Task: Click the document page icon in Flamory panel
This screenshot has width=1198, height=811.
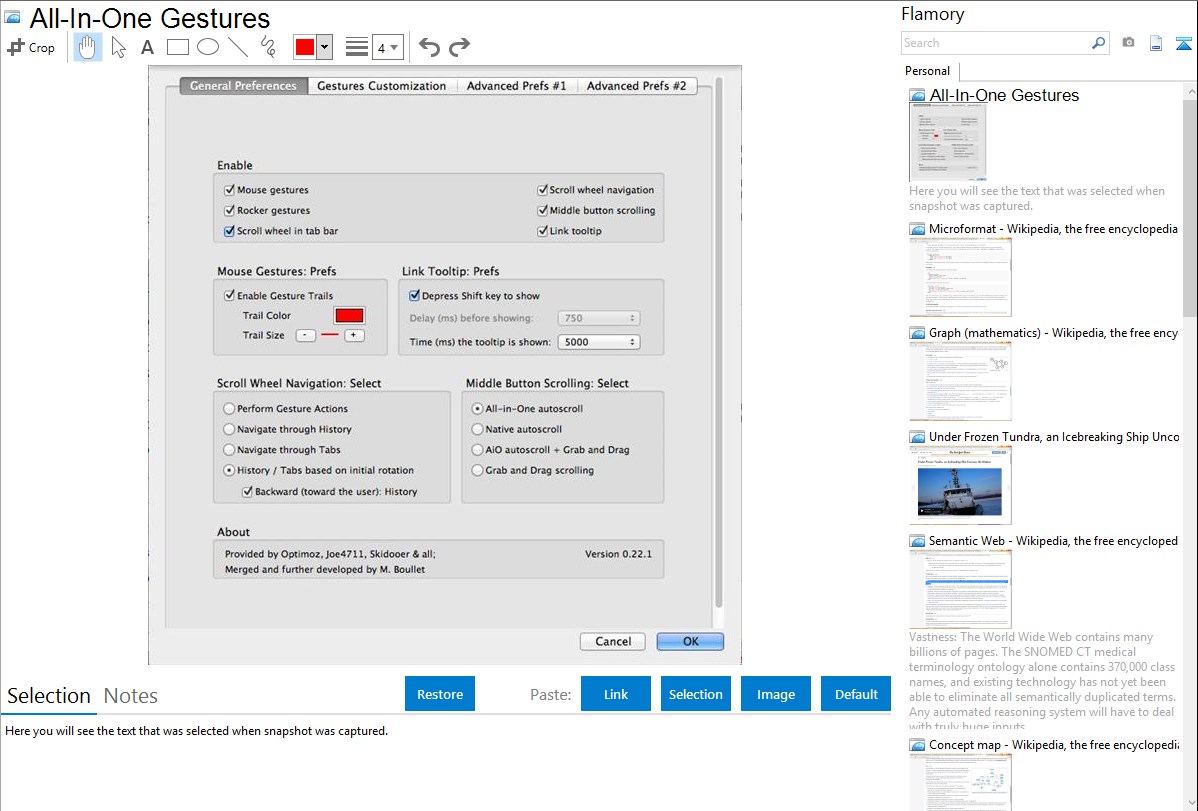Action: [1156, 44]
